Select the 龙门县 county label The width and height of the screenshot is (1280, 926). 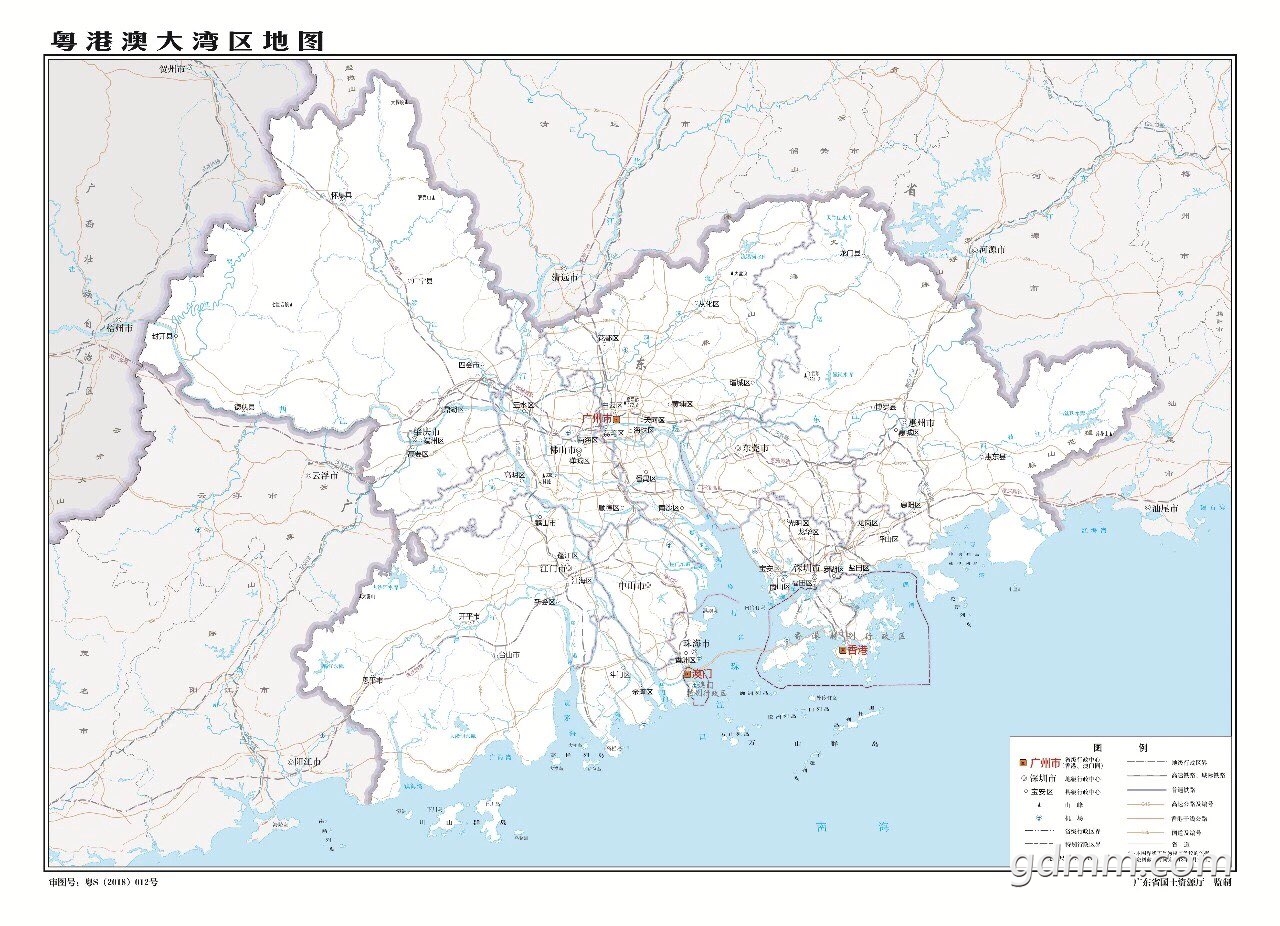point(850,254)
